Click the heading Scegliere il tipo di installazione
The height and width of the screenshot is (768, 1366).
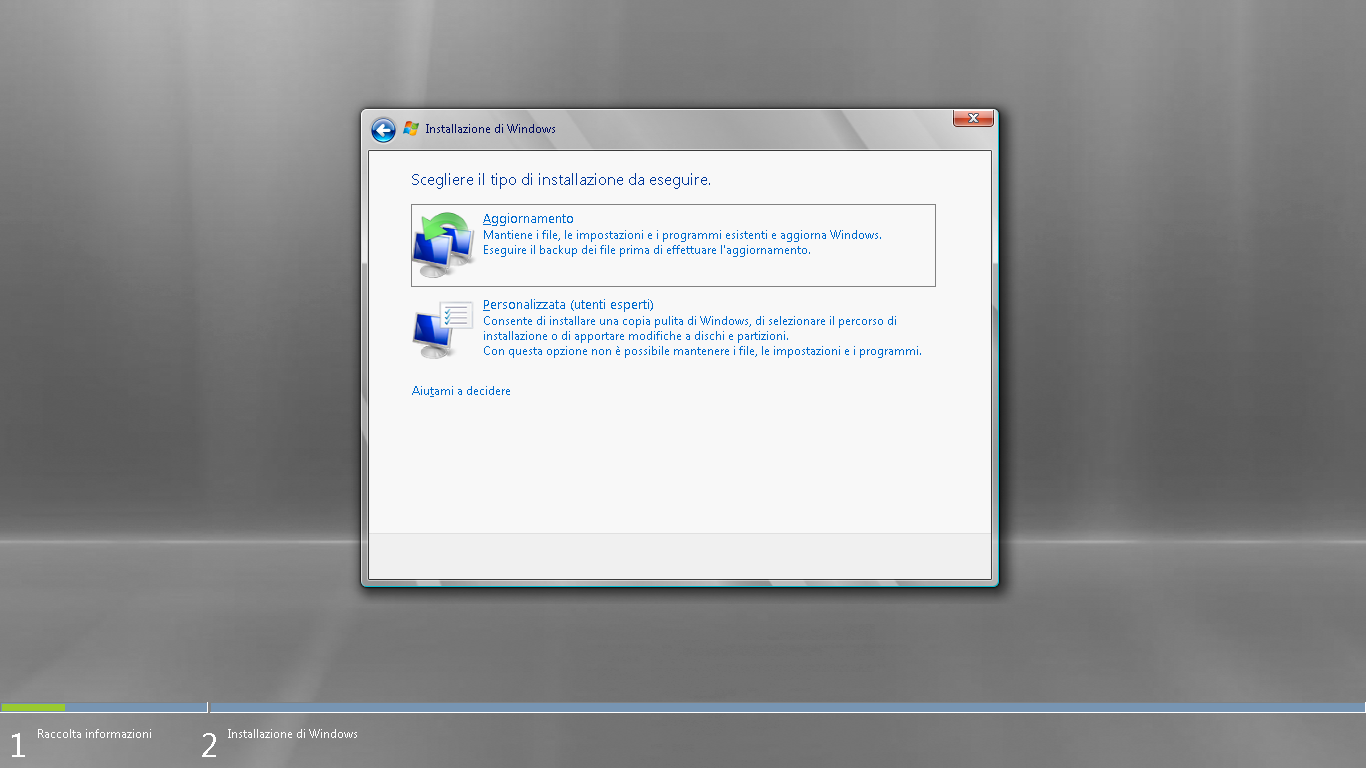561,180
